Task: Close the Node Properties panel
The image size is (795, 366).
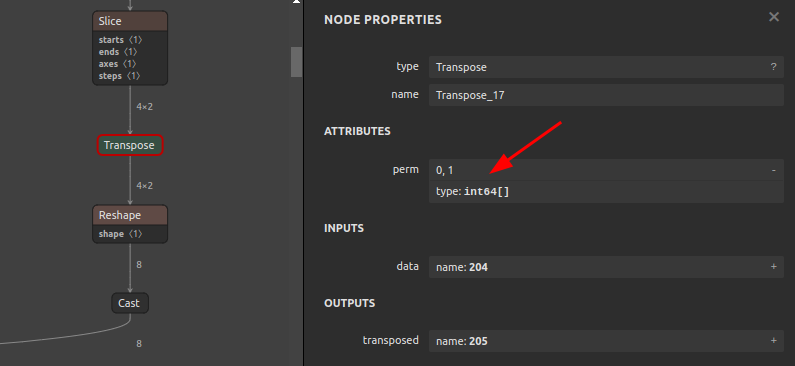Action: click(x=774, y=17)
